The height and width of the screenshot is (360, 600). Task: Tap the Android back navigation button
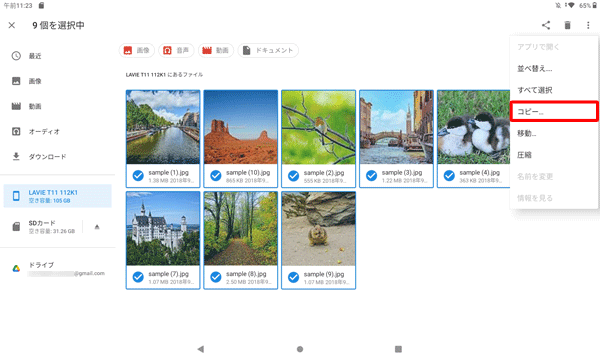tap(201, 349)
